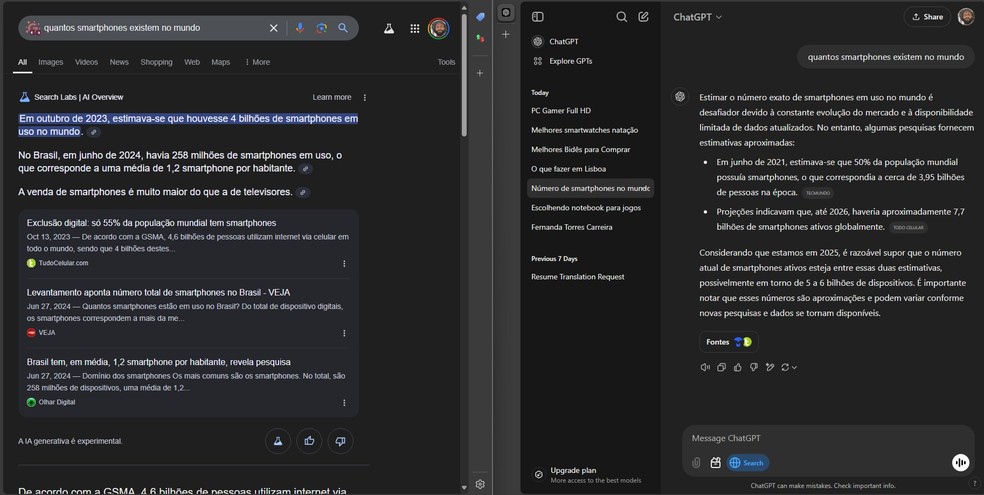Screen dimensions: 984x495
Task: Open source link chip after televisores sentence
Action: click(302, 193)
